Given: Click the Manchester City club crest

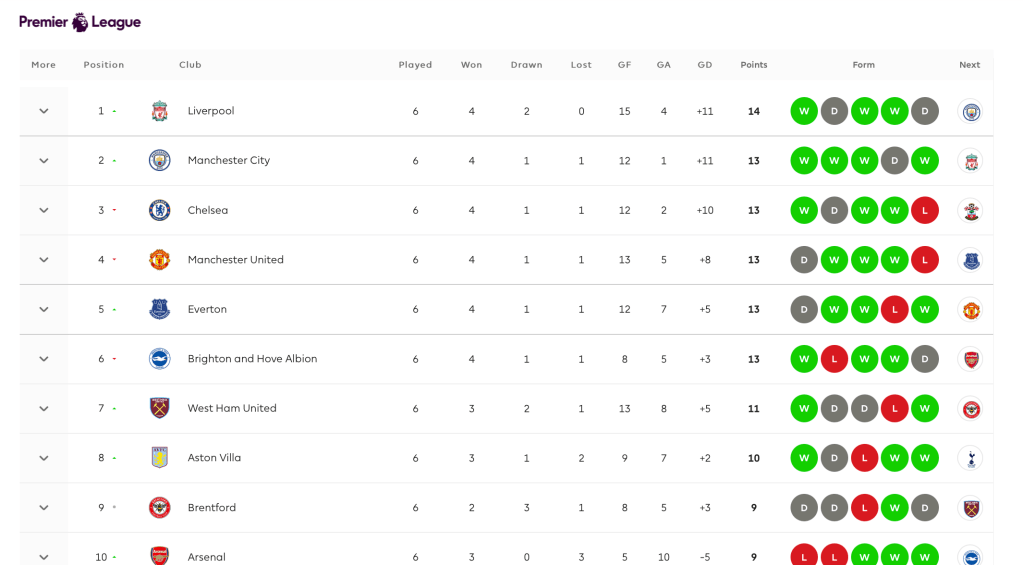Looking at the screenshot, I should [x=160, y=160].
